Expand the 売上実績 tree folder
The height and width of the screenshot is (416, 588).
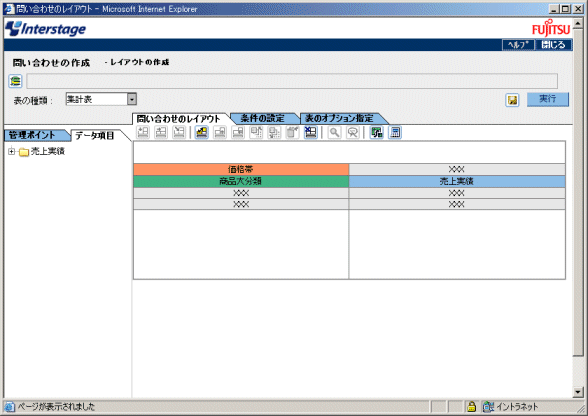point(12,152)
